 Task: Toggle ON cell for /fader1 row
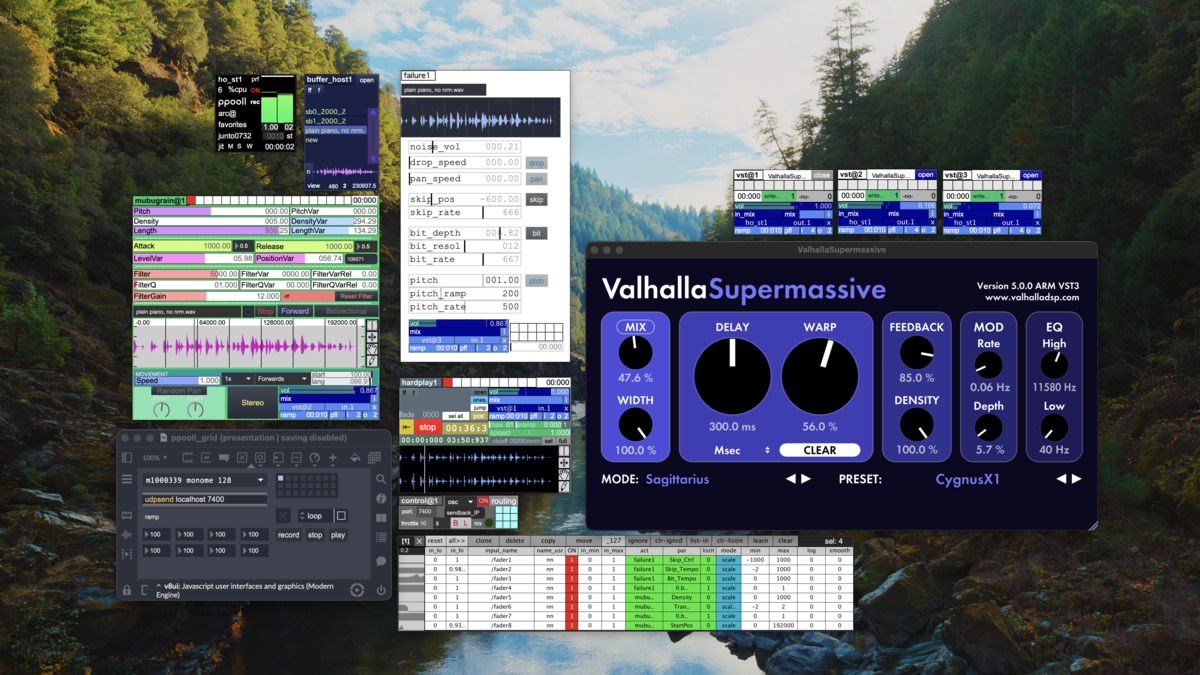click(572, 560)
